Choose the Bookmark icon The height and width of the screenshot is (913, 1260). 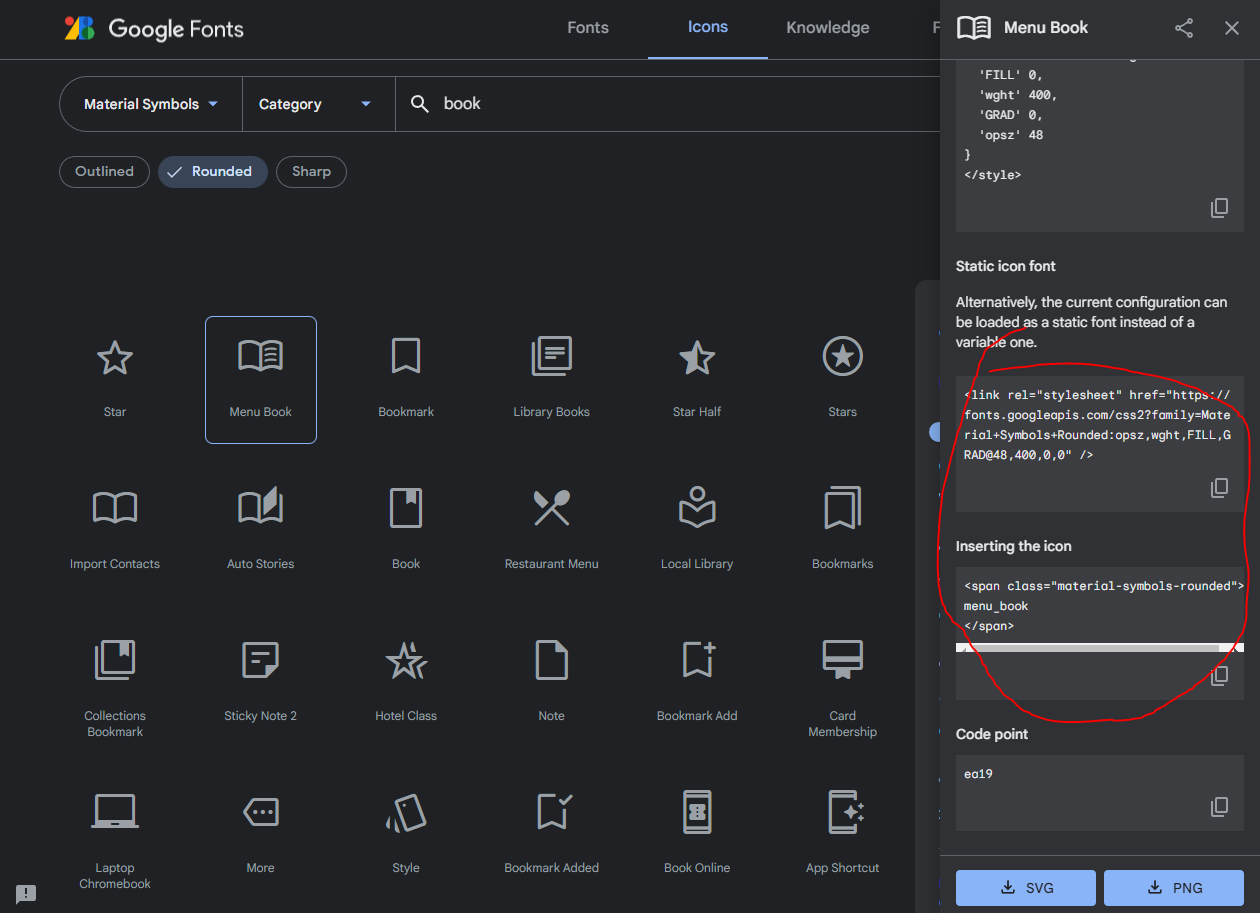406,357
